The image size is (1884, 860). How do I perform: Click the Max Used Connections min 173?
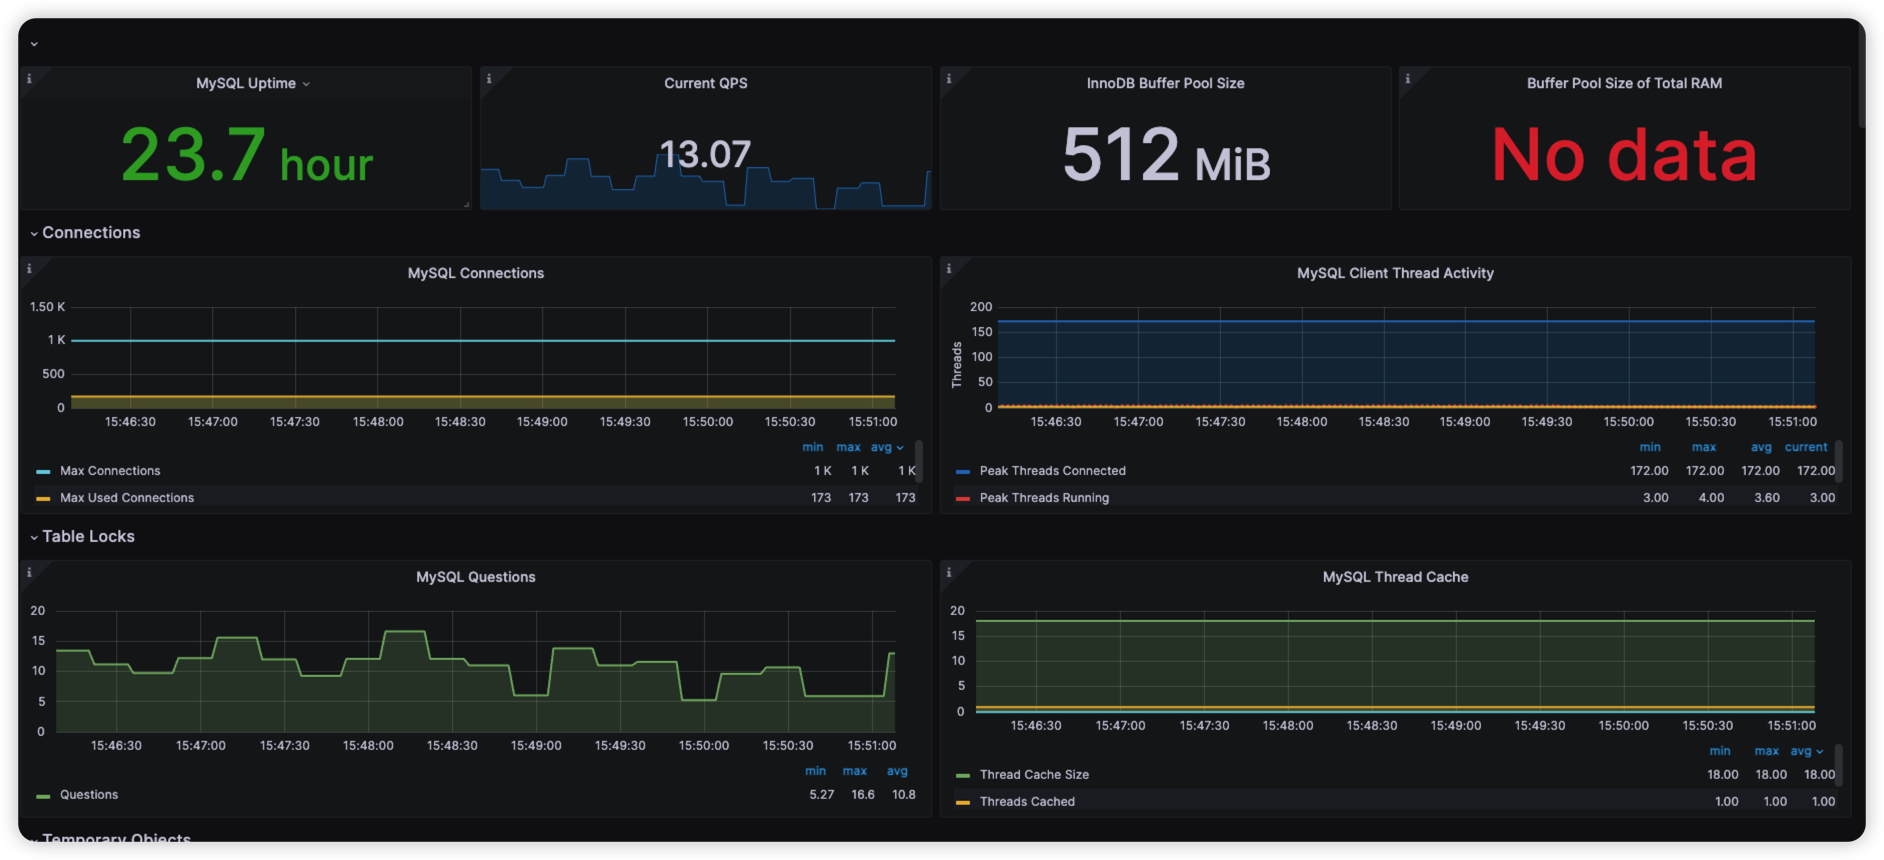(821, 498)
